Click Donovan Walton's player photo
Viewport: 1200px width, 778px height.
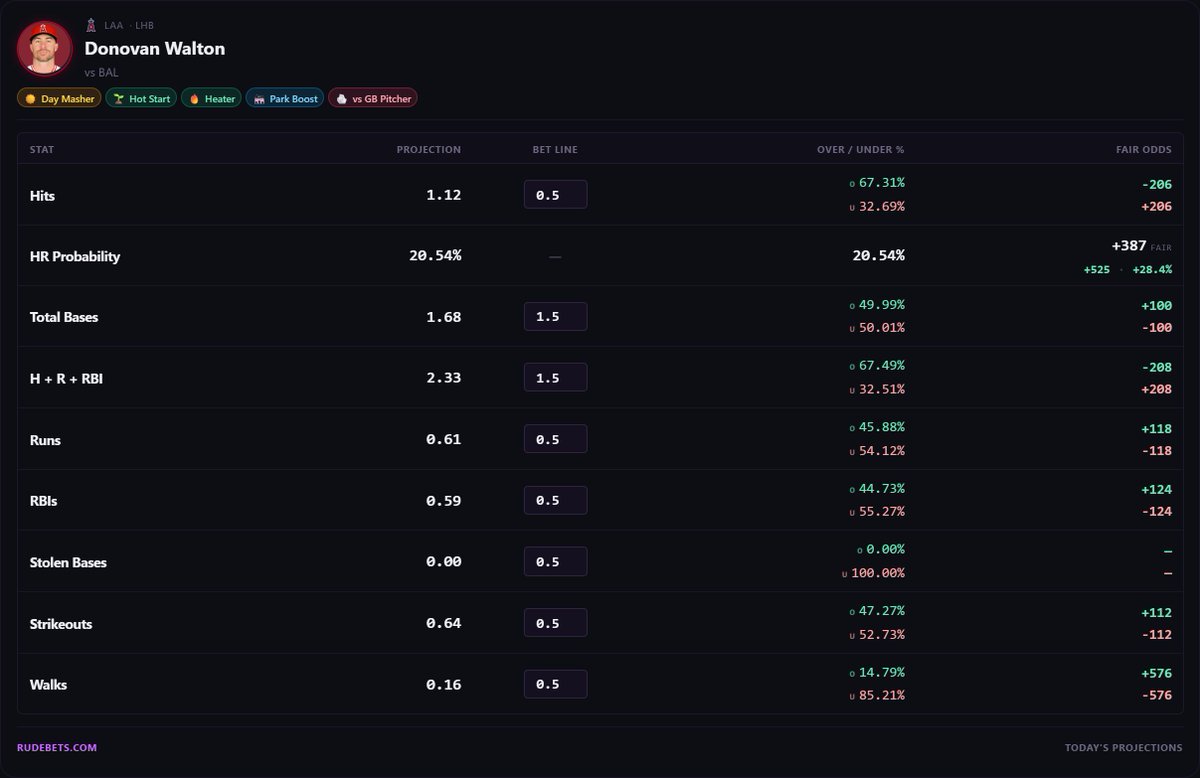click(x=45, y=48)
